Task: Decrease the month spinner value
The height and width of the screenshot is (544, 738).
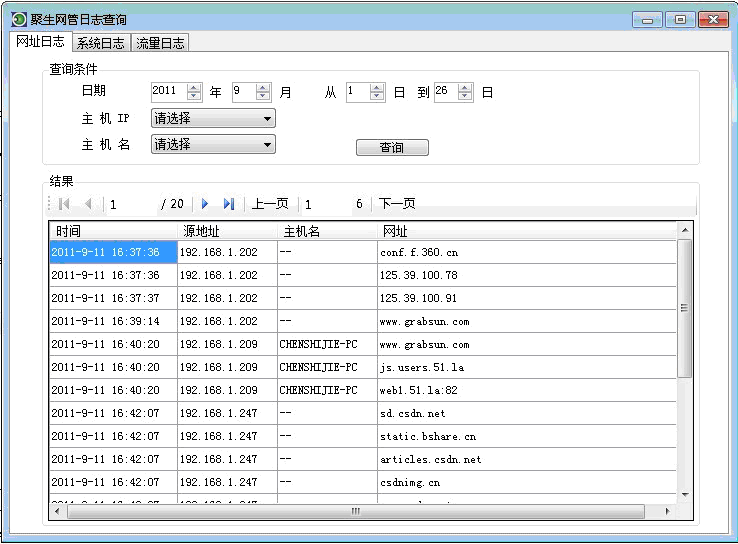Action: pos(263,96)
